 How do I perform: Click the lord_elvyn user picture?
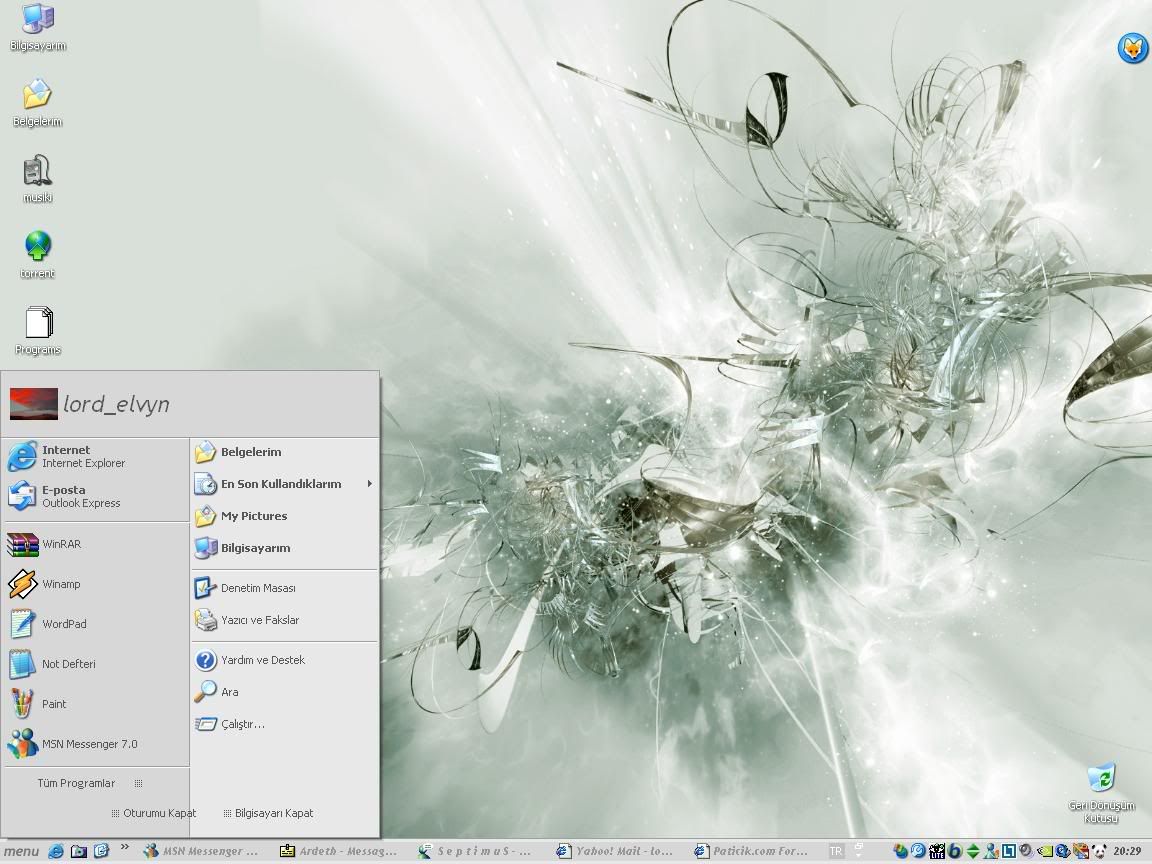33,404
